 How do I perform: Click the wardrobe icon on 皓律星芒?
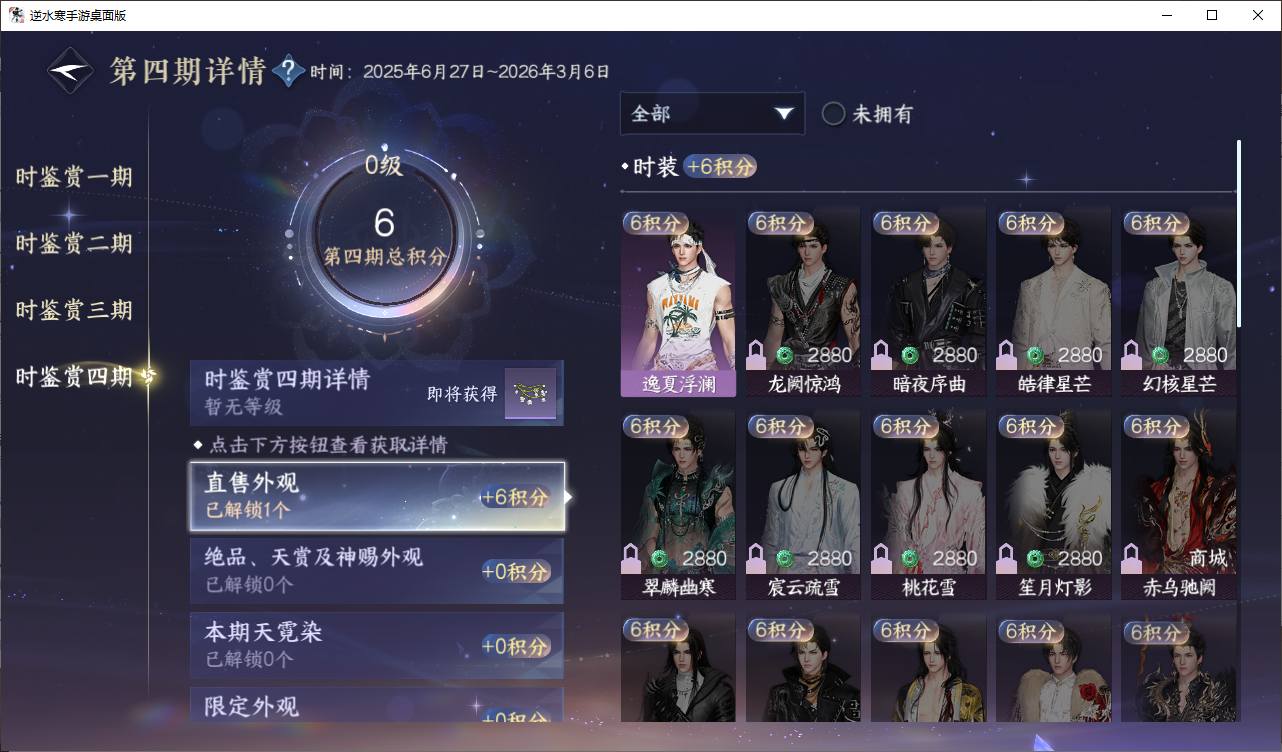point(1007,354)
